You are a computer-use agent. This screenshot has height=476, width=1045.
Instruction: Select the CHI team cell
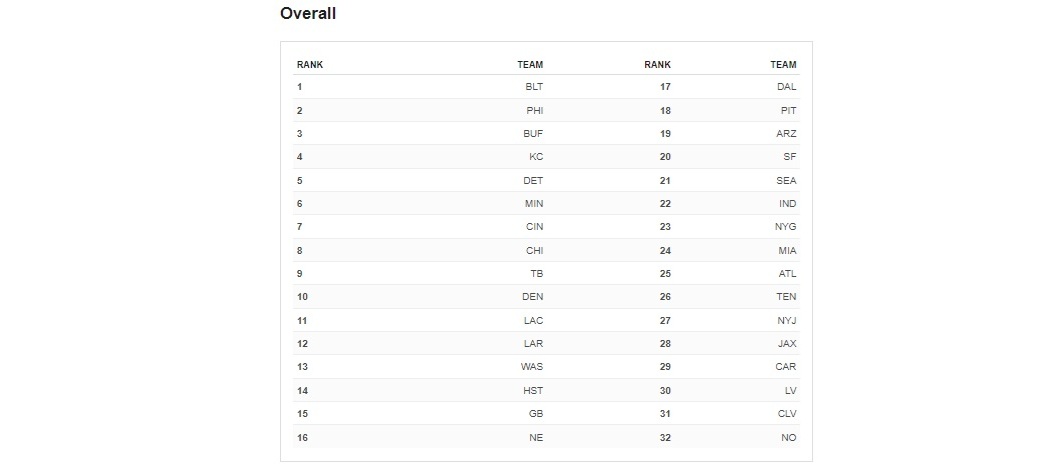[x=534, y=251]
